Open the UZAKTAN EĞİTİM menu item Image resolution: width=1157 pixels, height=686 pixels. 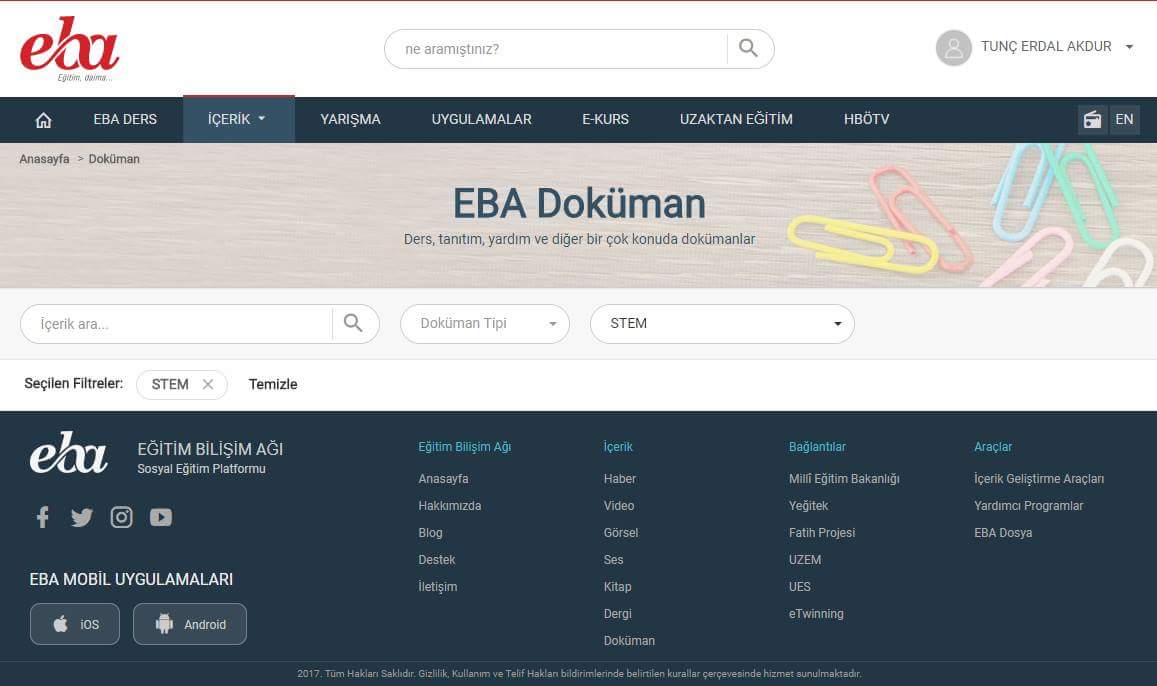[x=736, y=119]
